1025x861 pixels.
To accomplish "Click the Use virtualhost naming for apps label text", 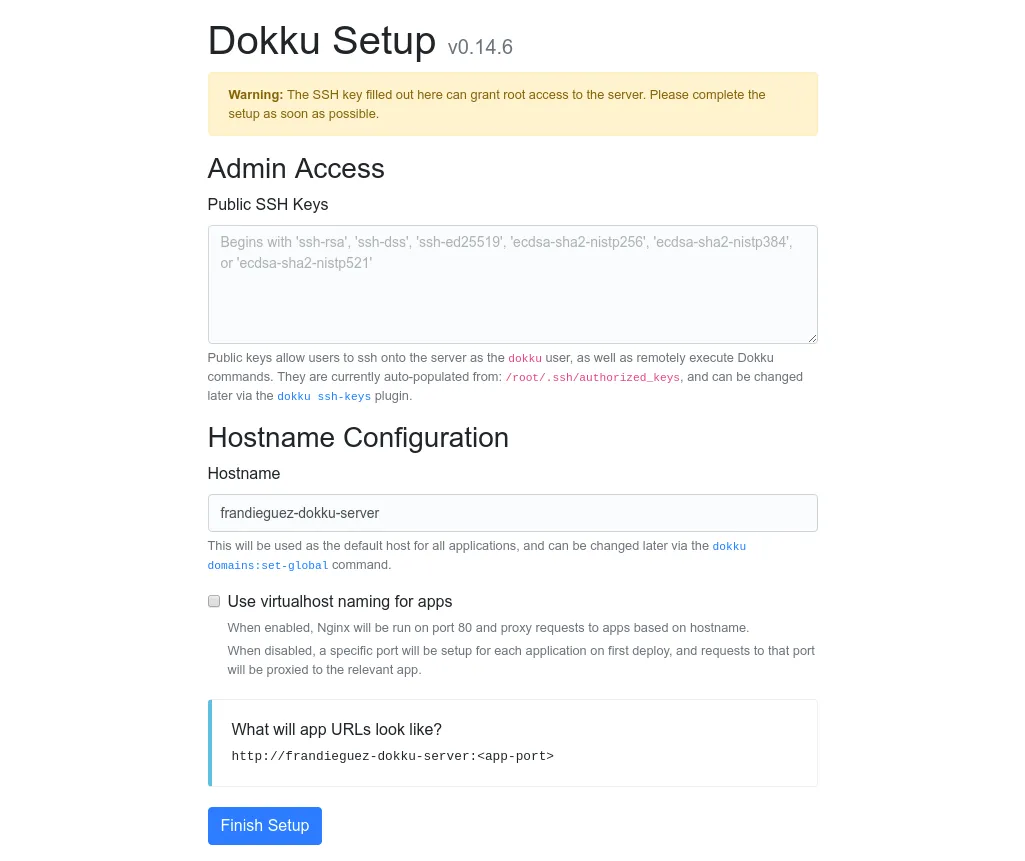I will click(x=339, y=601).
